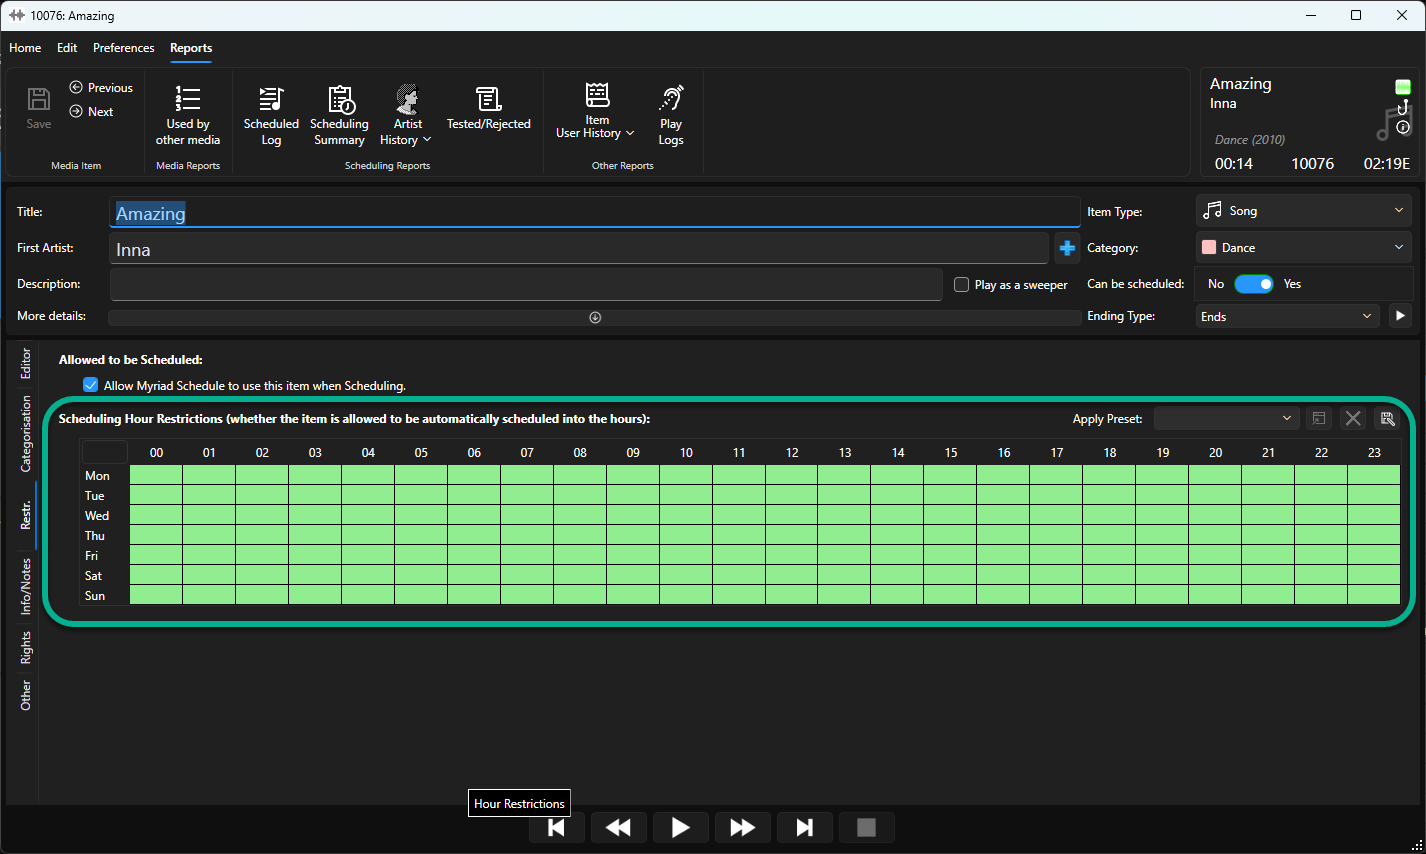1426x854 pixels.
Task: Click the Monday 00 hour green cell
Action: 156,475
